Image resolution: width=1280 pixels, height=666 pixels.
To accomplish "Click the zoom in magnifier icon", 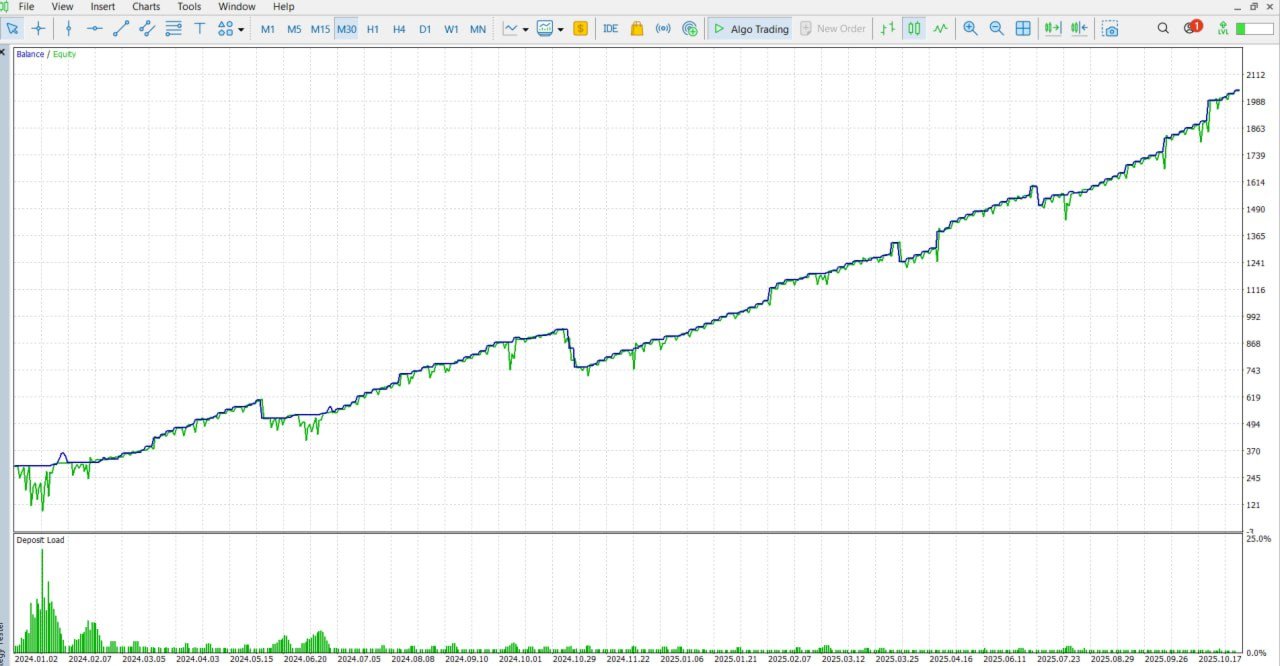I will (970, 29).
